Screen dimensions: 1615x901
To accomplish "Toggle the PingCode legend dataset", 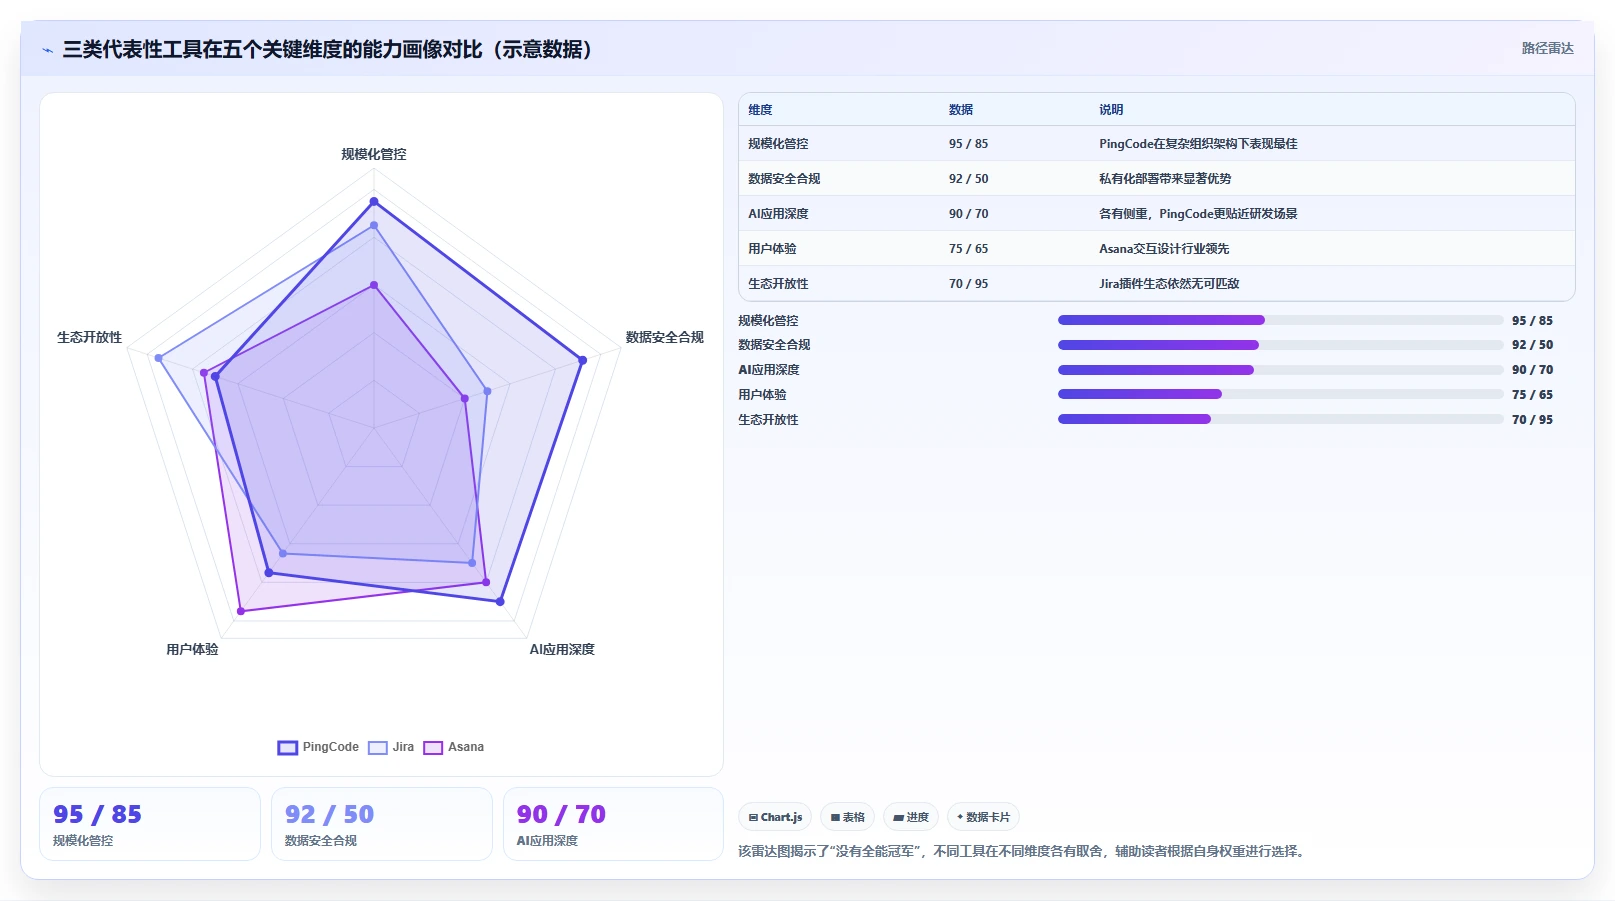I will point(318,747).
